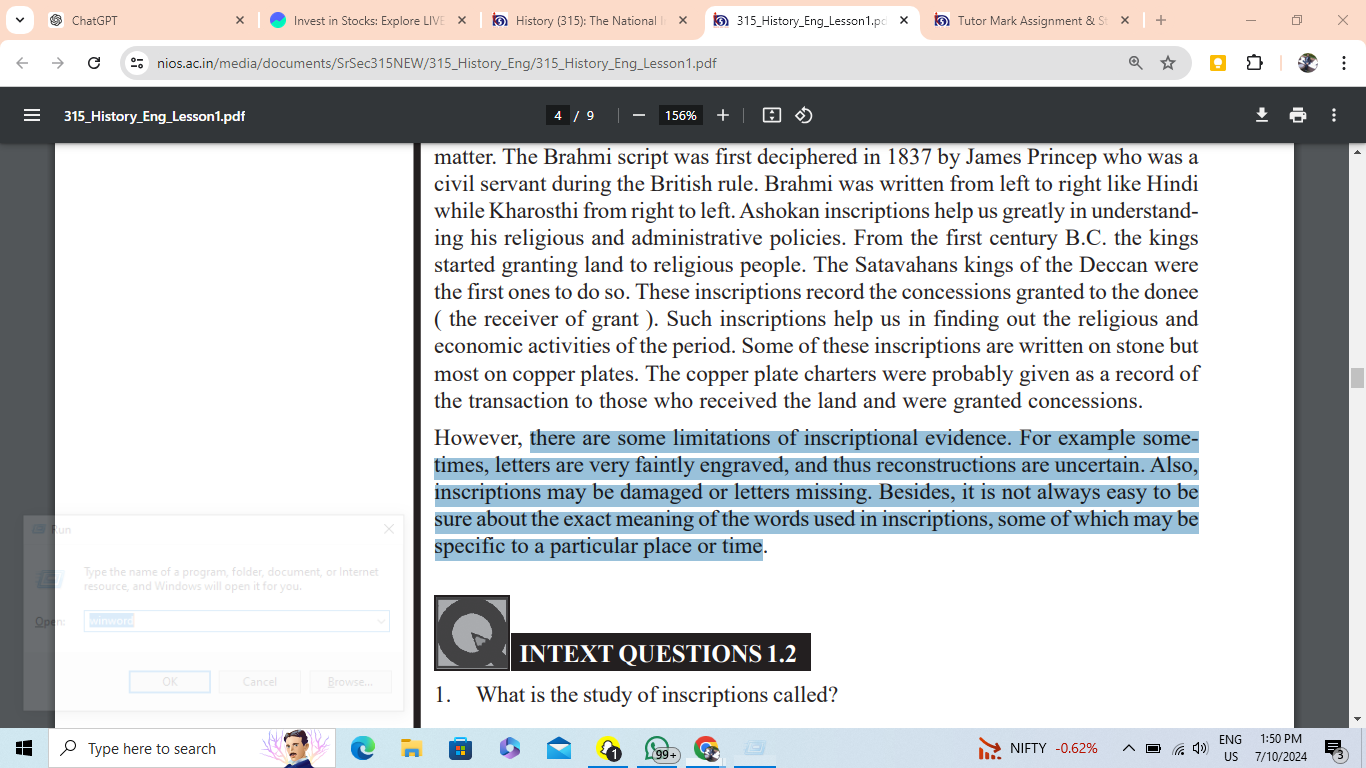Bookmark this page with star icon

tap(1168, 63)
